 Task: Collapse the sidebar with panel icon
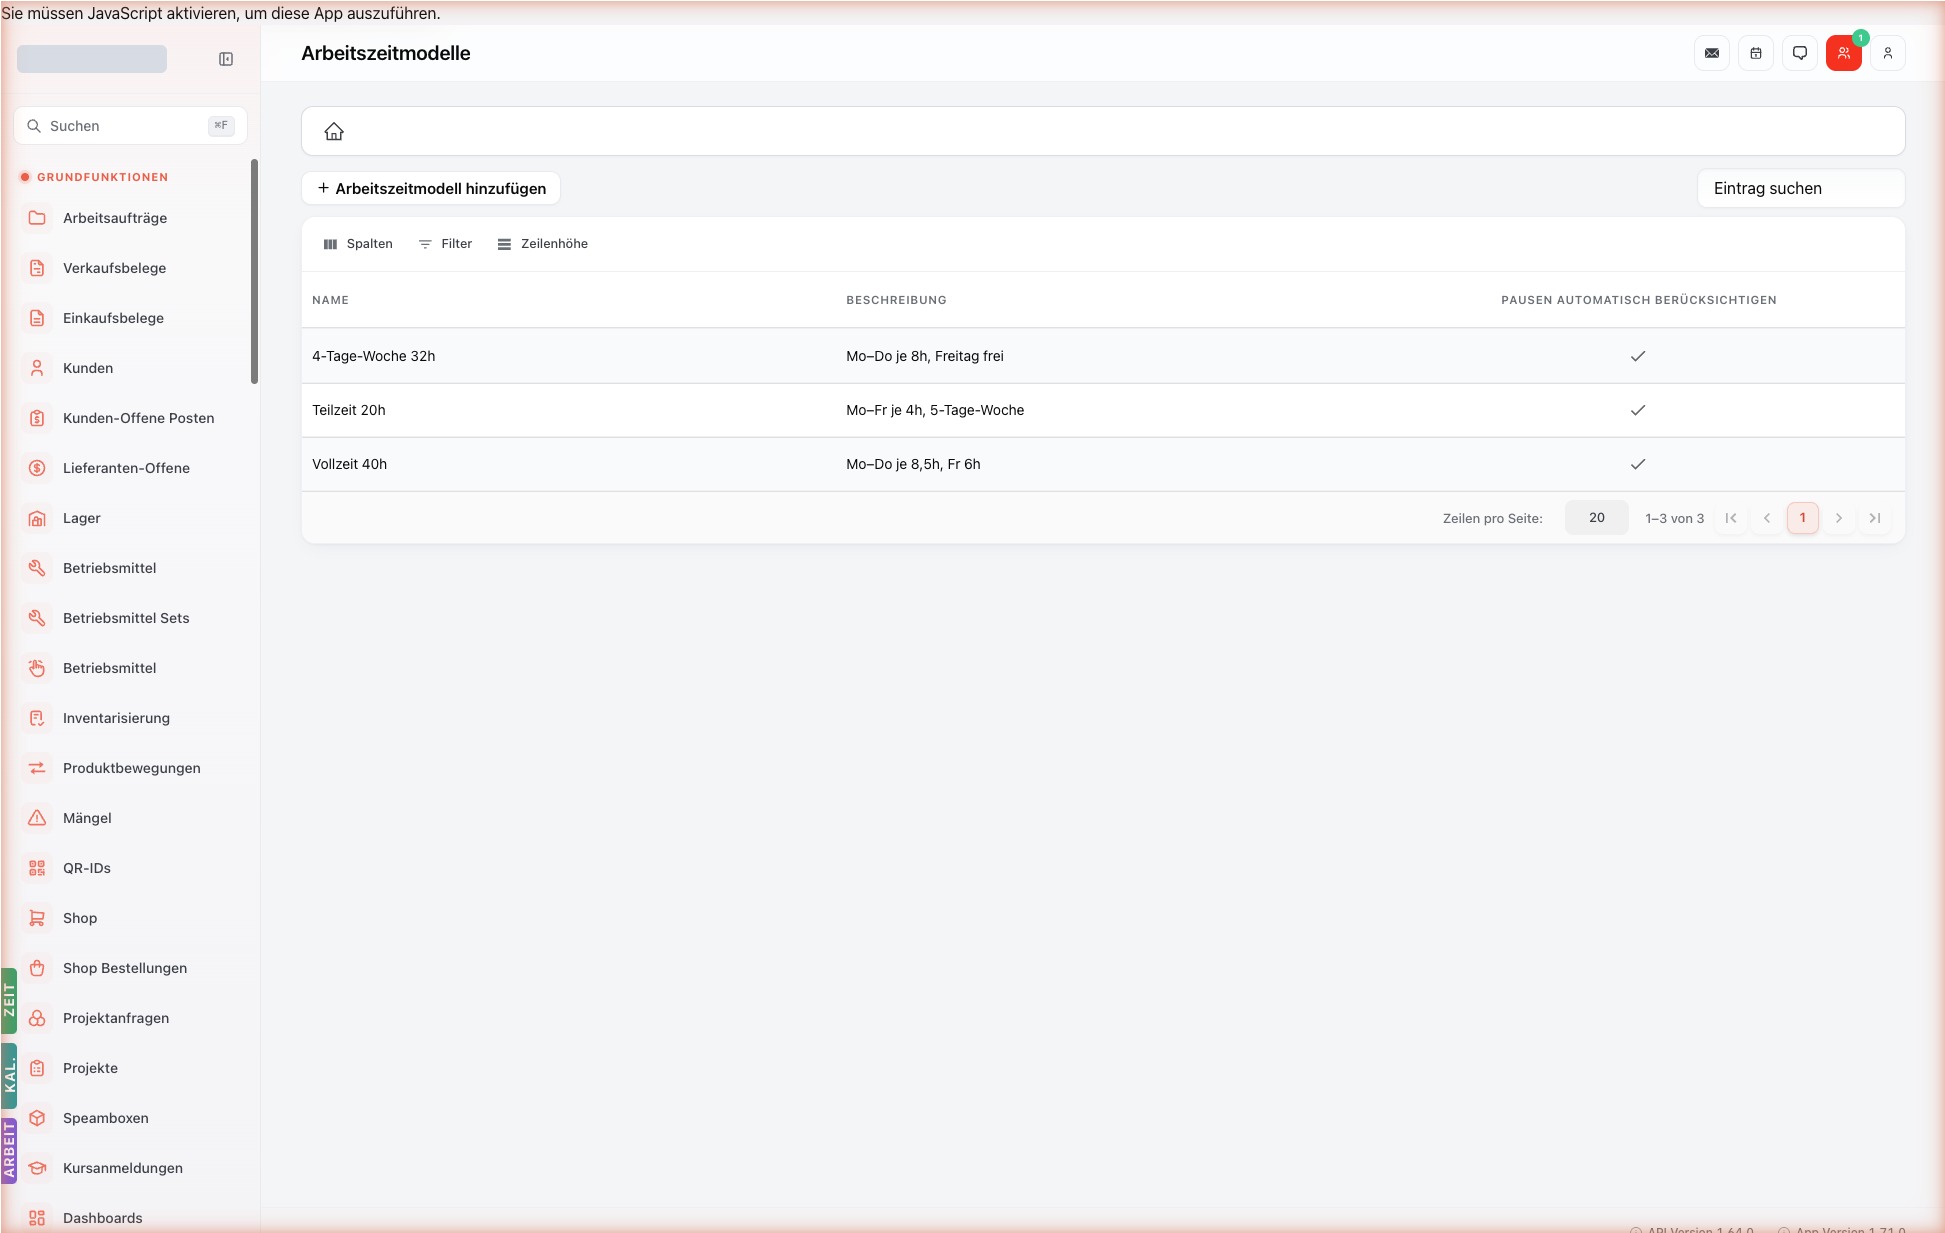pos(226,59)
